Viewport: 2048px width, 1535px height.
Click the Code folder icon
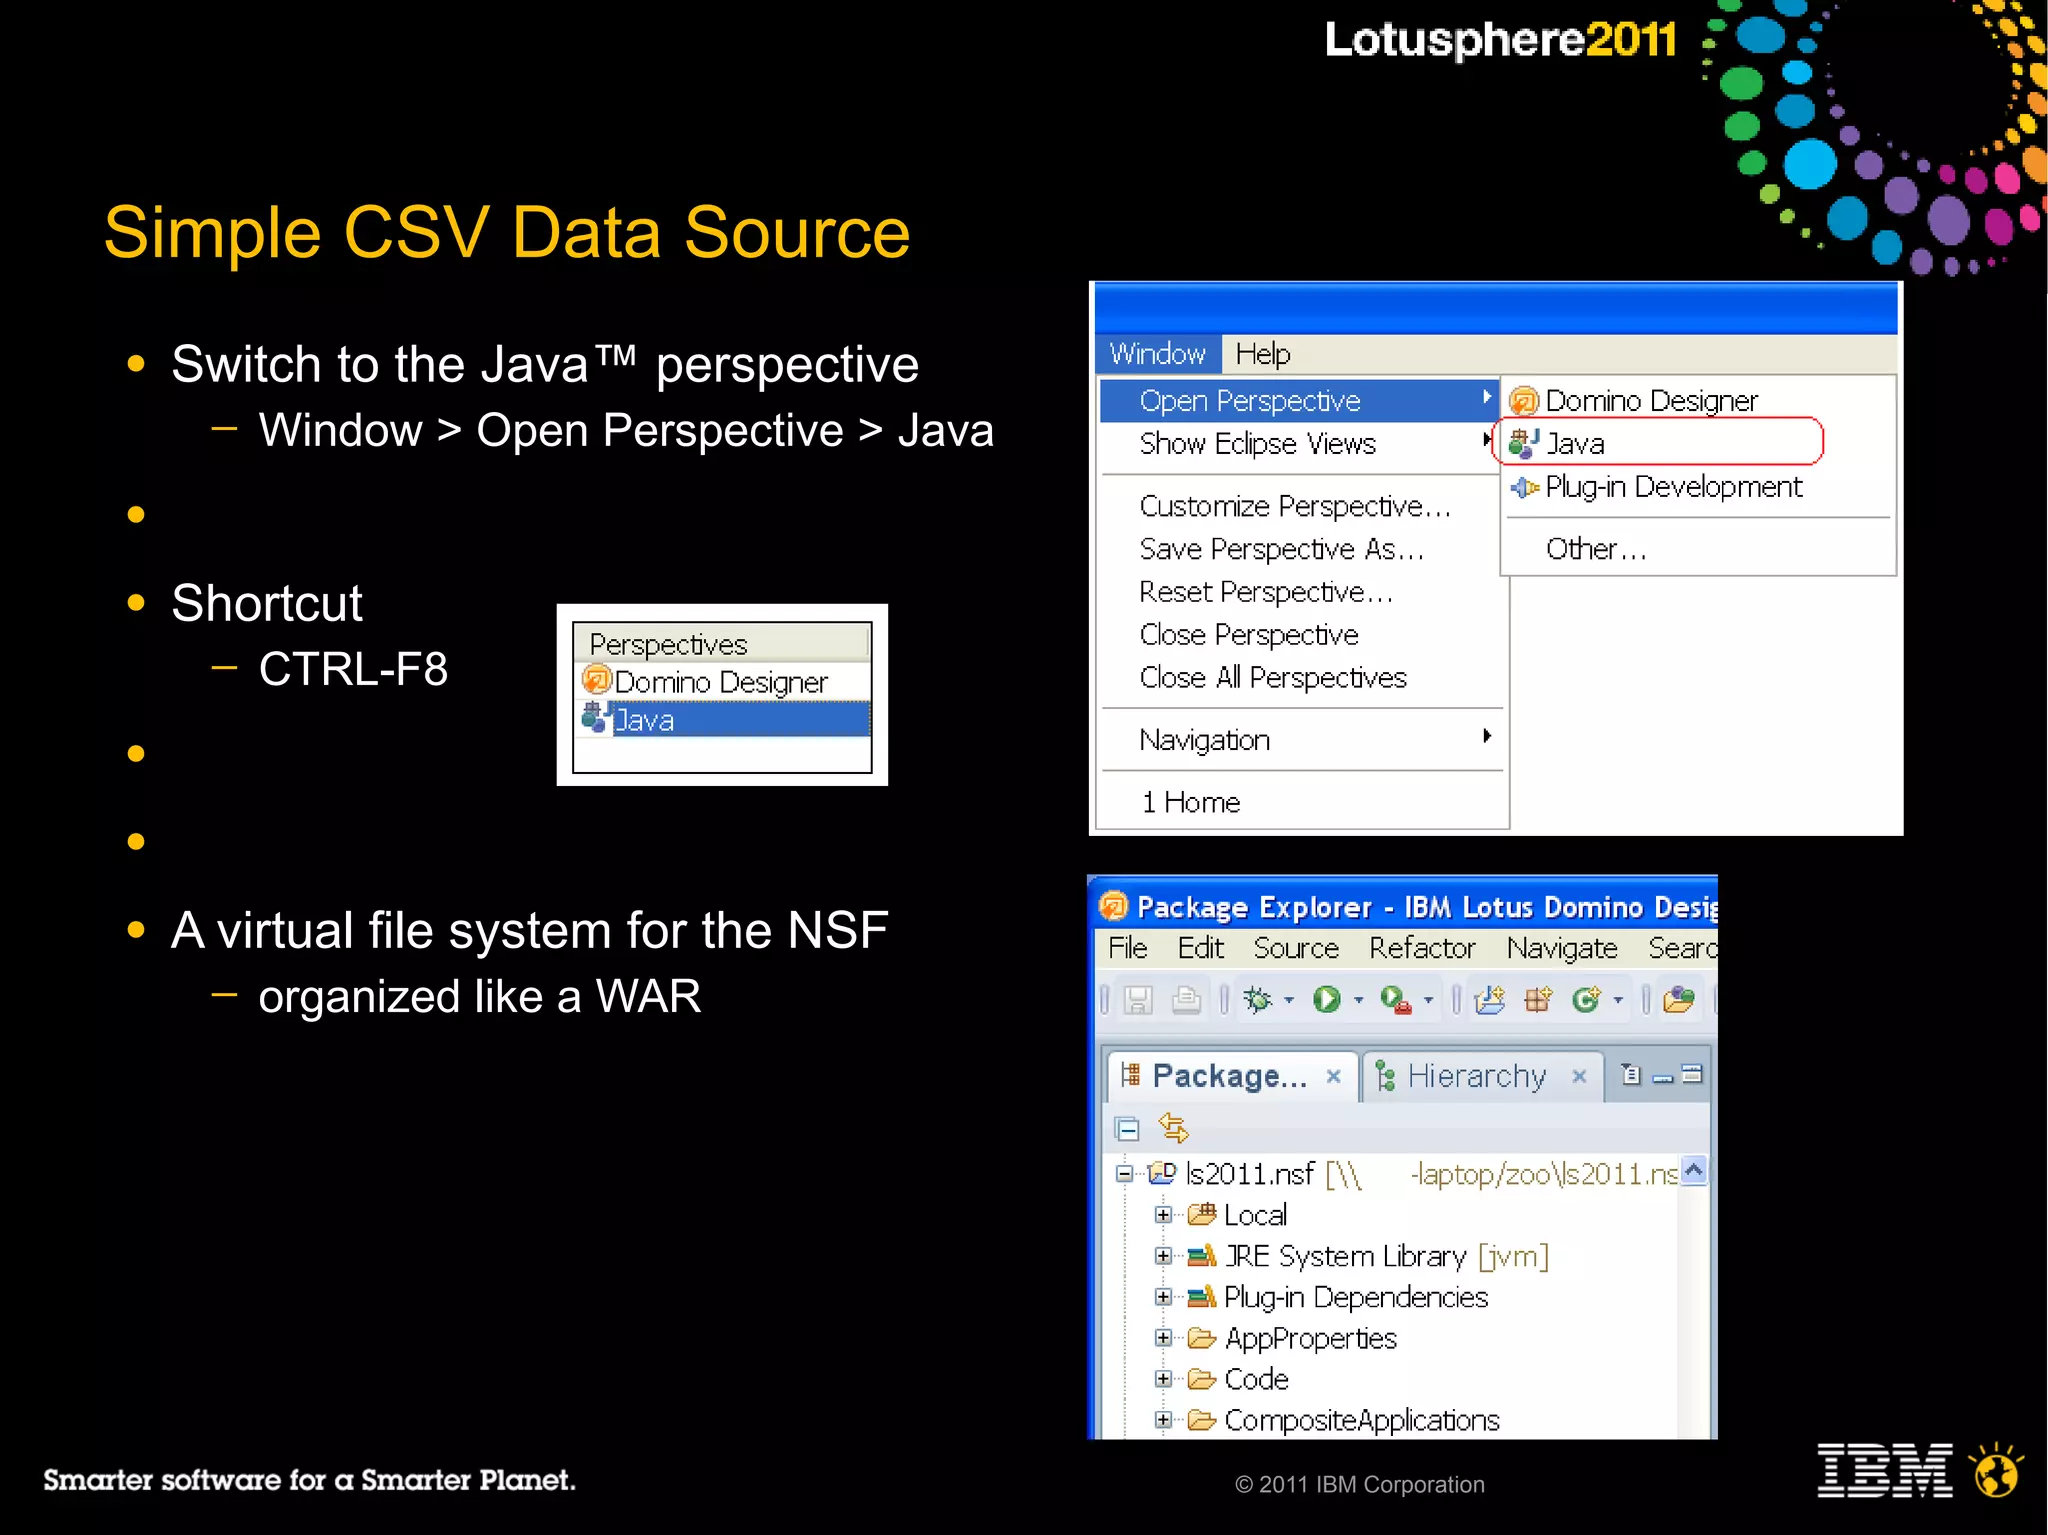coord(1201,1379)
